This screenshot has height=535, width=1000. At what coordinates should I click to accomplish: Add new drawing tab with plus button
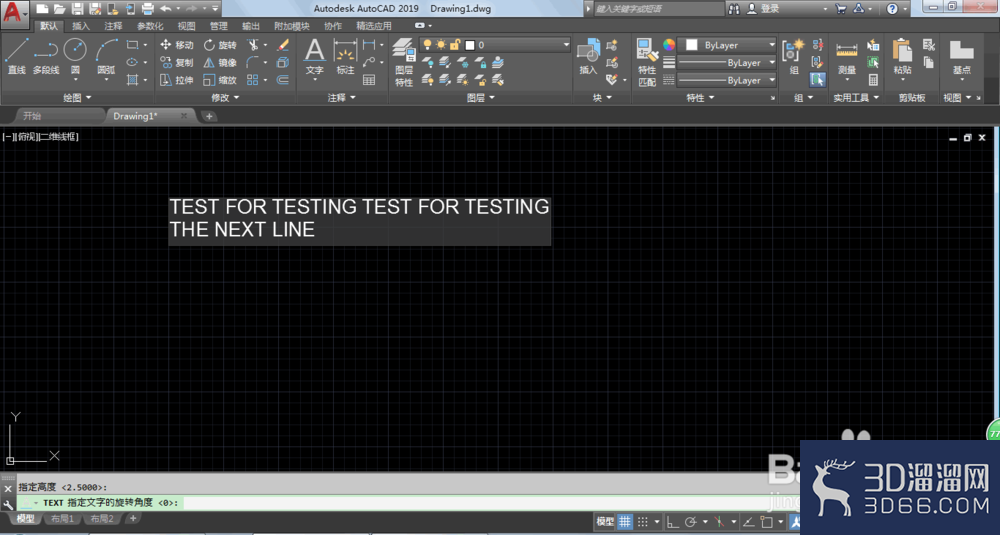[209, 116]
